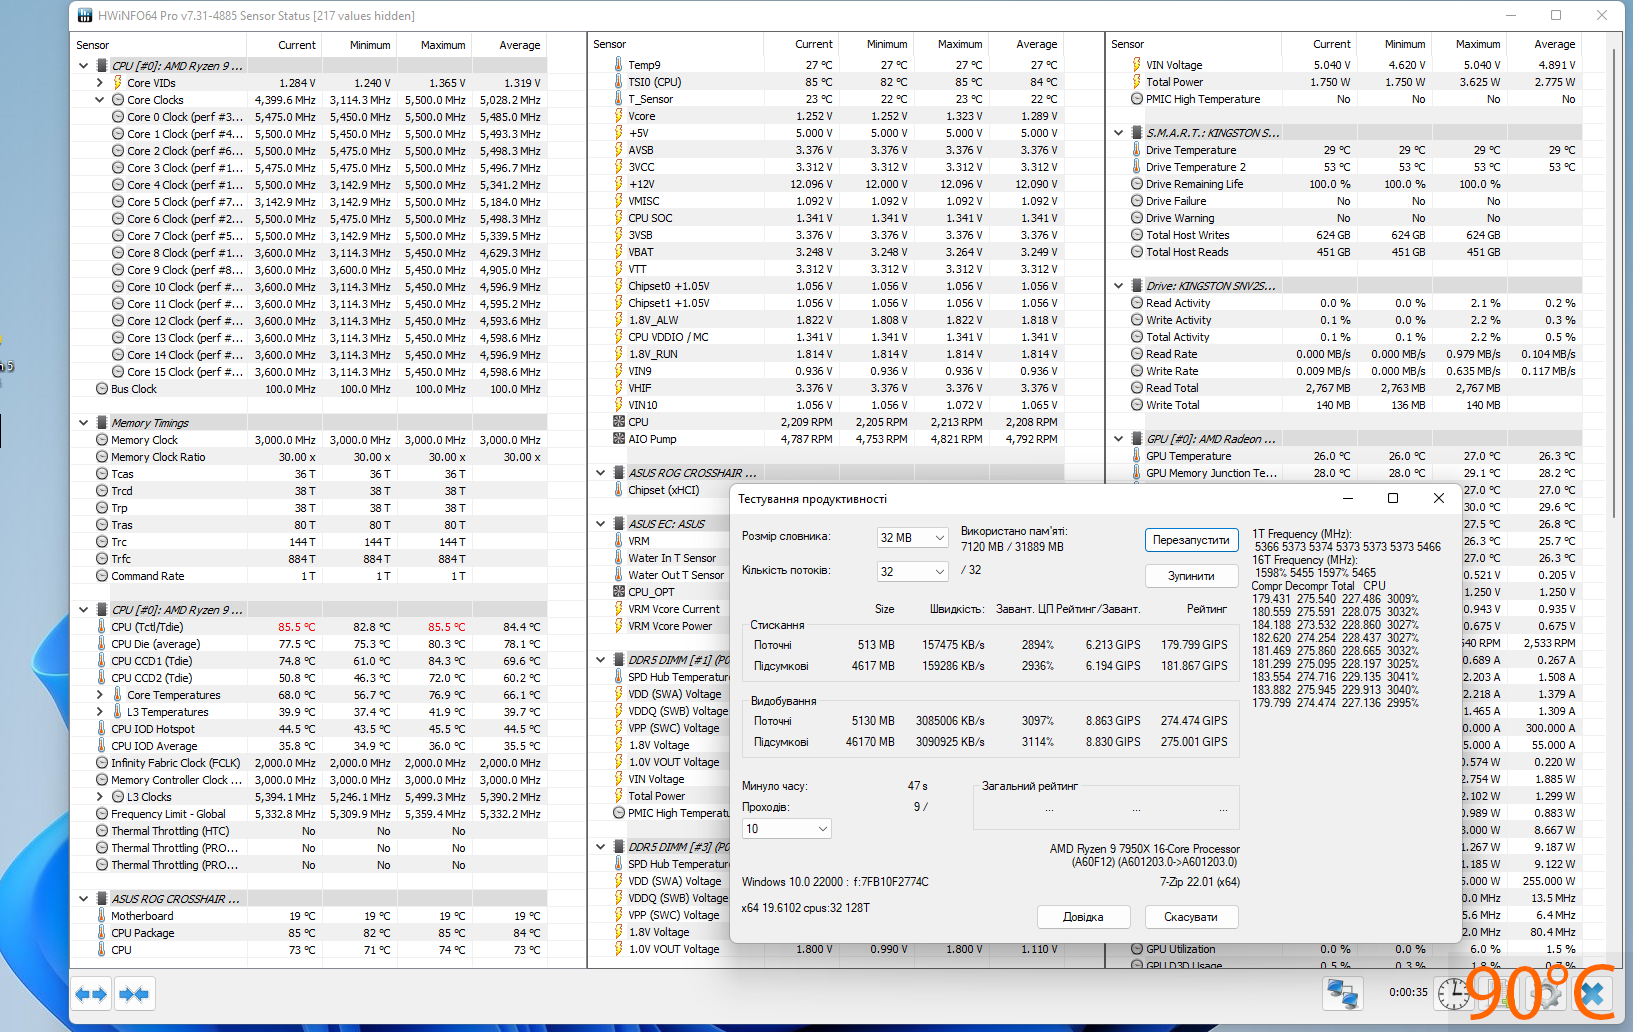Maximize the benchmark dialog window
Viewport: 1633px width, 1032px height.
pos(1393,498)
